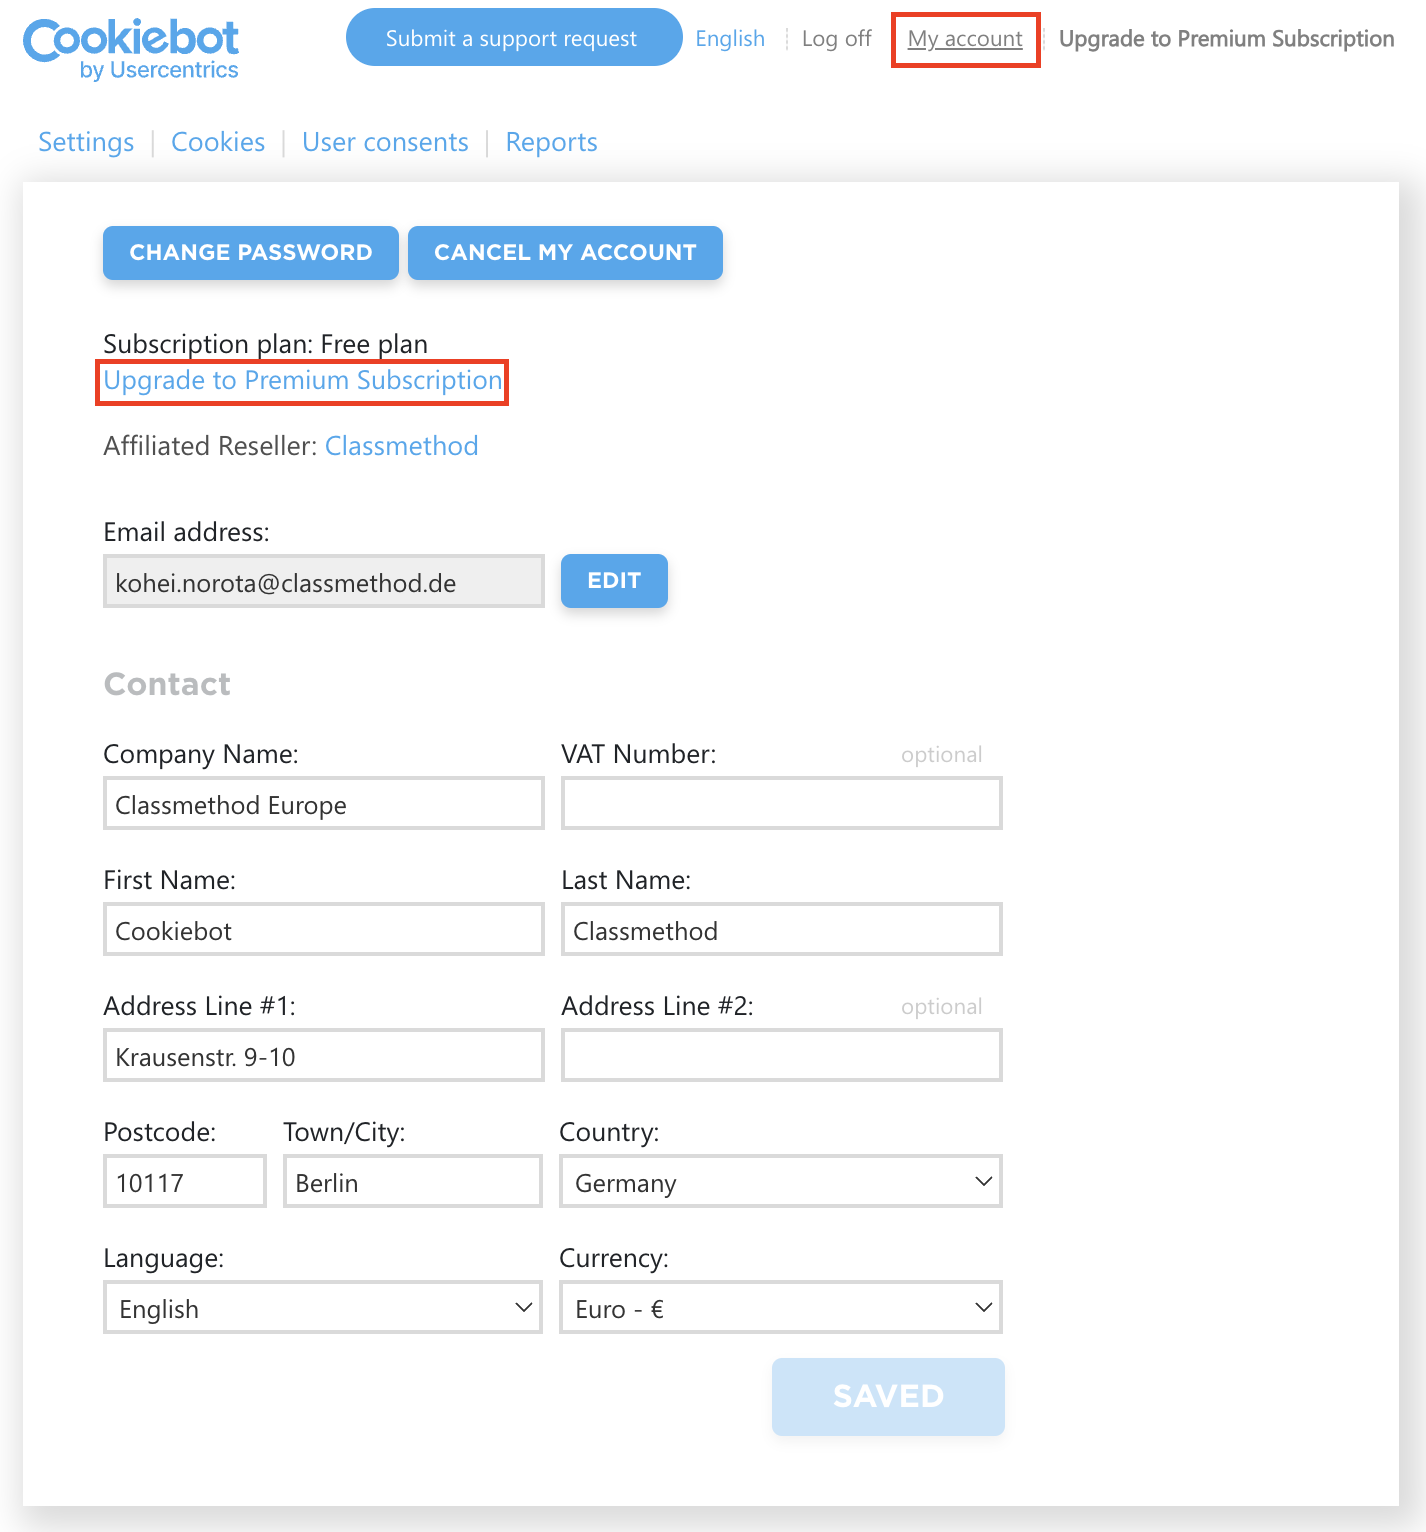Click Upgrade to Premium Subscription in header

(x=1226, y=38)
